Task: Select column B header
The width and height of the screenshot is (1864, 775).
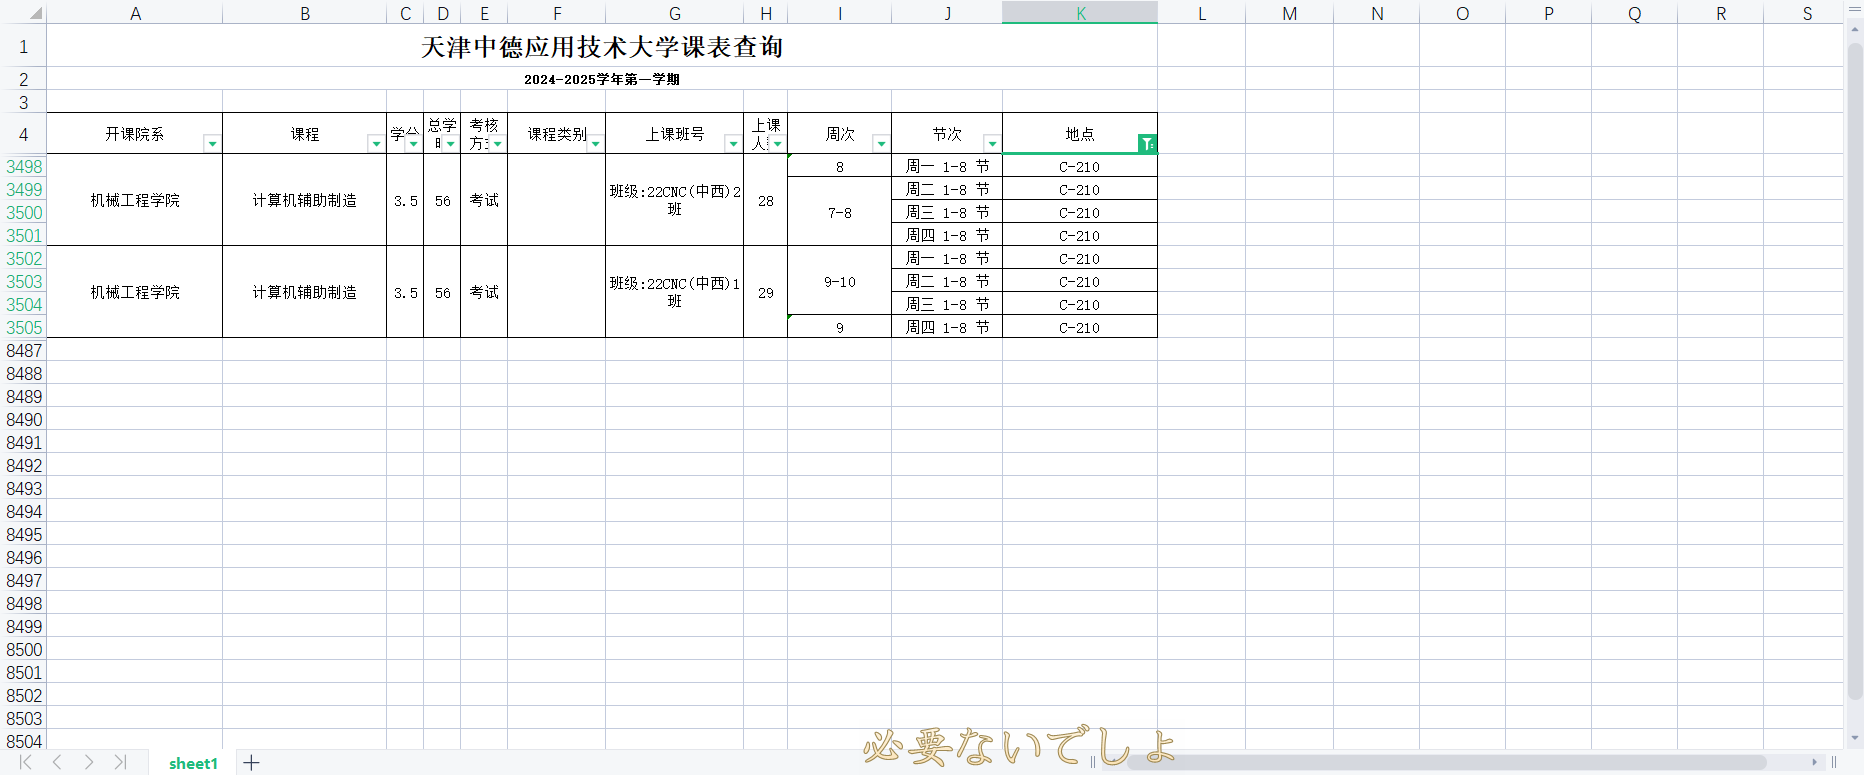Action: (x=304, y=13)
